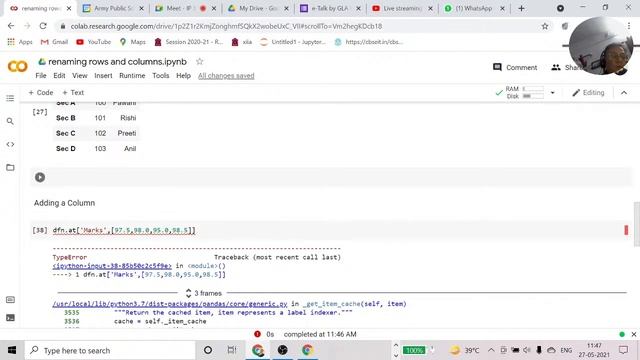Switch to the Army Public School tab
Screen dimensions: 640x360
point(113,8)
